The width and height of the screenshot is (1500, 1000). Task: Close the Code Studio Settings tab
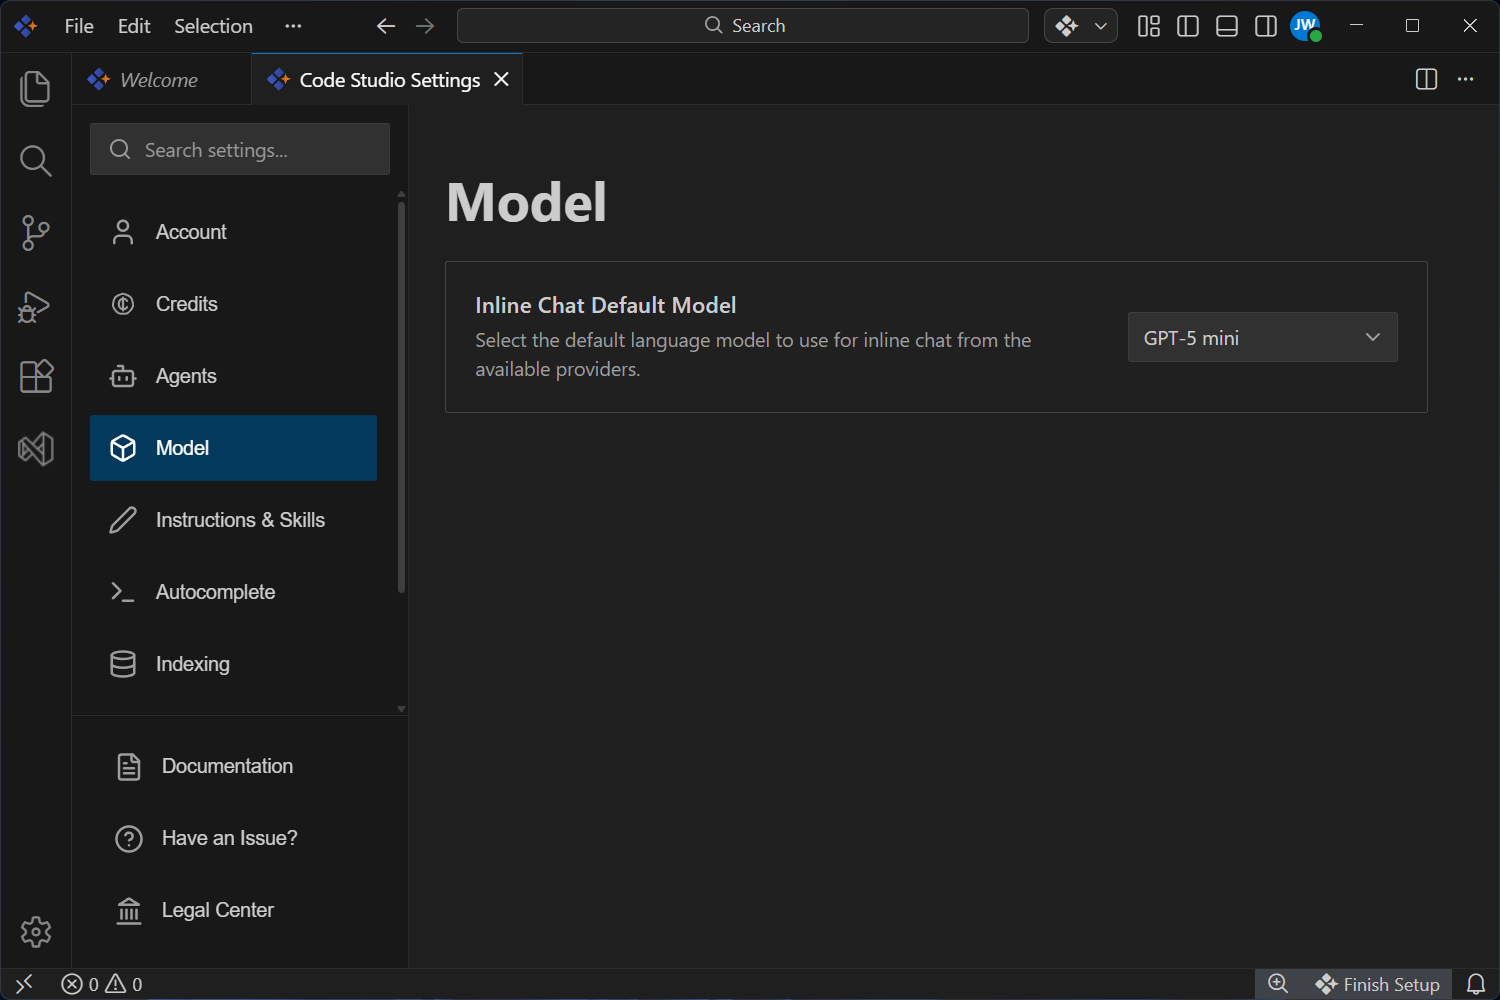pos(502,79)
